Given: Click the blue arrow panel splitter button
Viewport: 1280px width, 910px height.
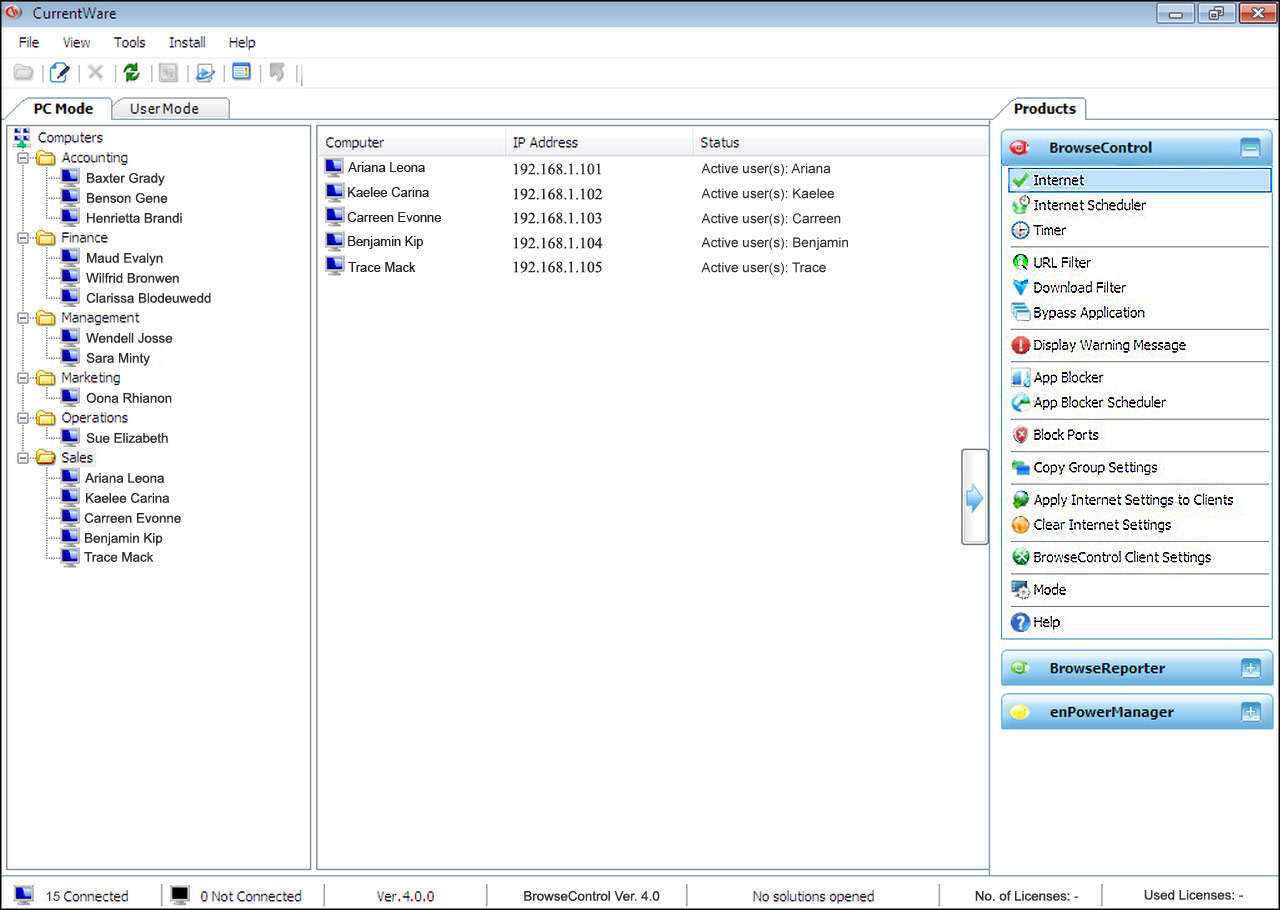Looking at the screenshot, I should tap(974, 497).
